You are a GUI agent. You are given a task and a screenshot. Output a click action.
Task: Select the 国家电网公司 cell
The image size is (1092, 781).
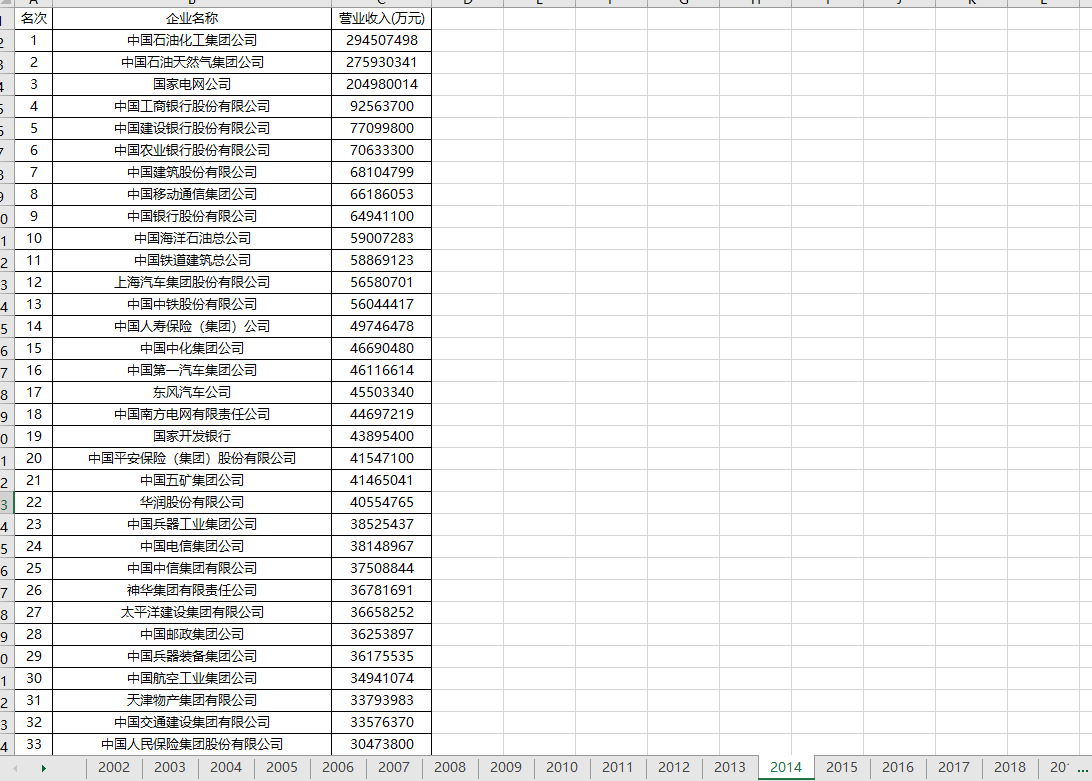[x=192, y=84]
